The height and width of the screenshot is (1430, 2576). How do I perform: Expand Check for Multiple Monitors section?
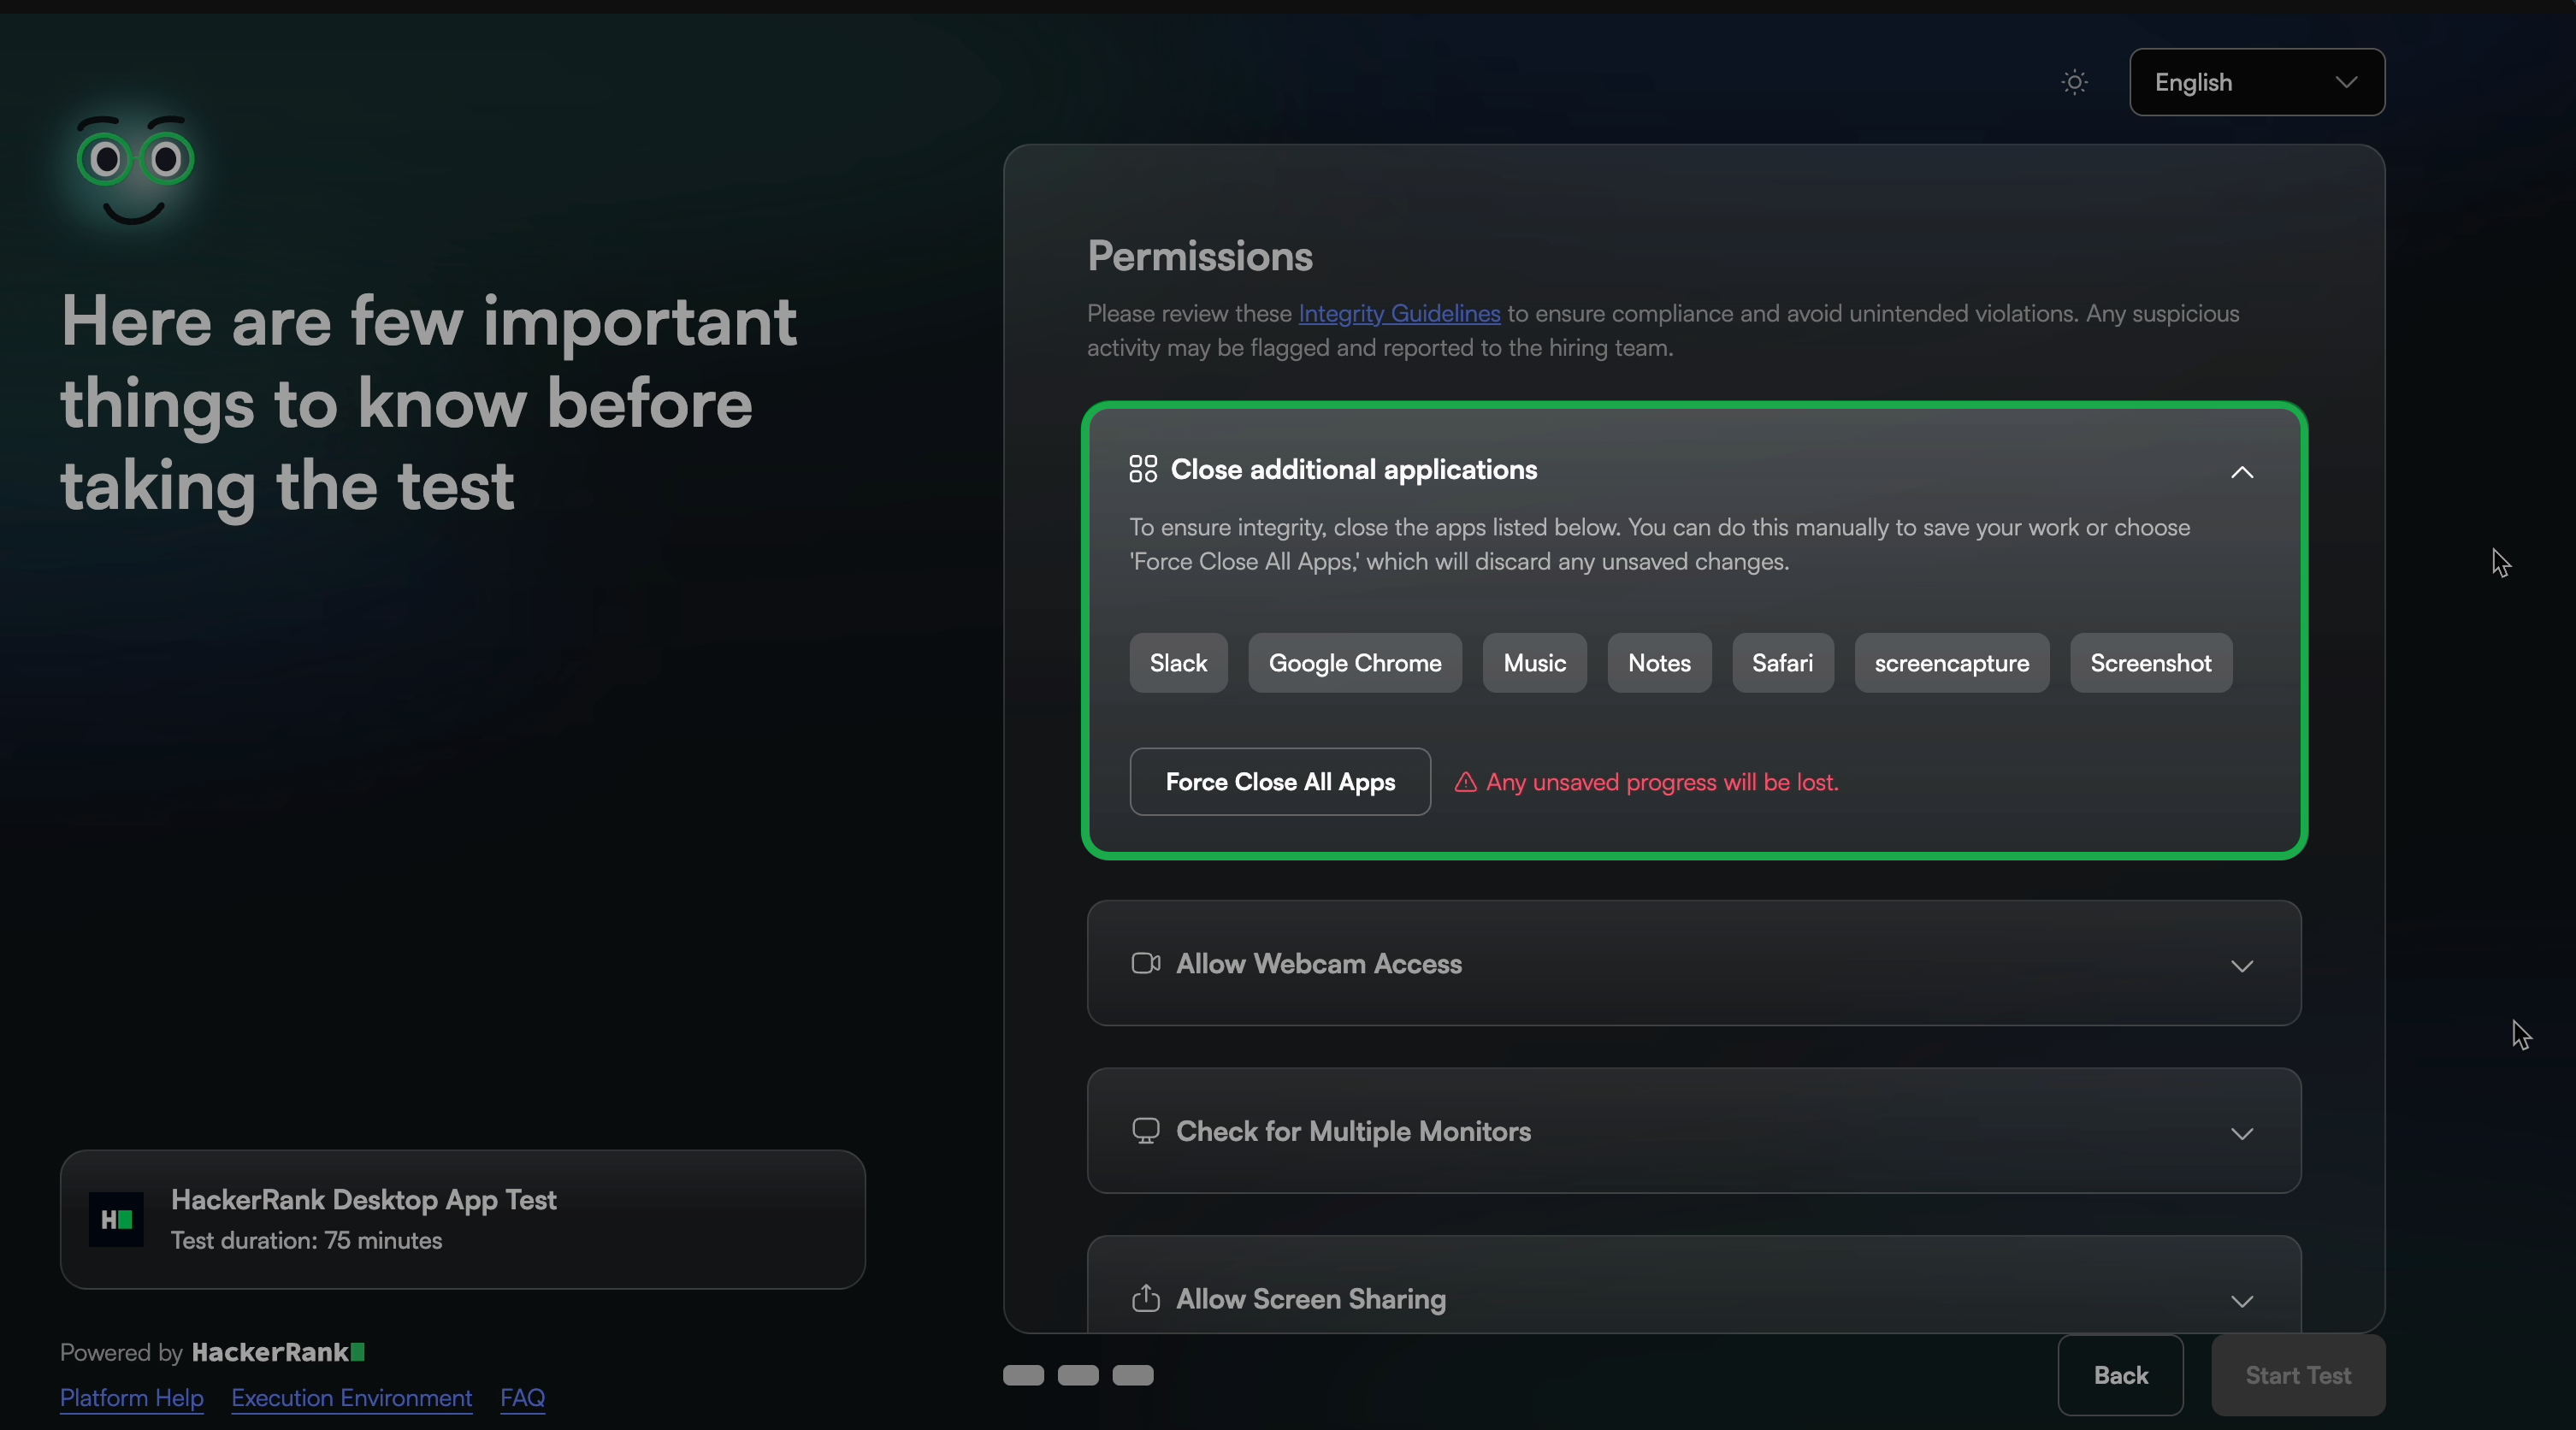[2242, 1134]
